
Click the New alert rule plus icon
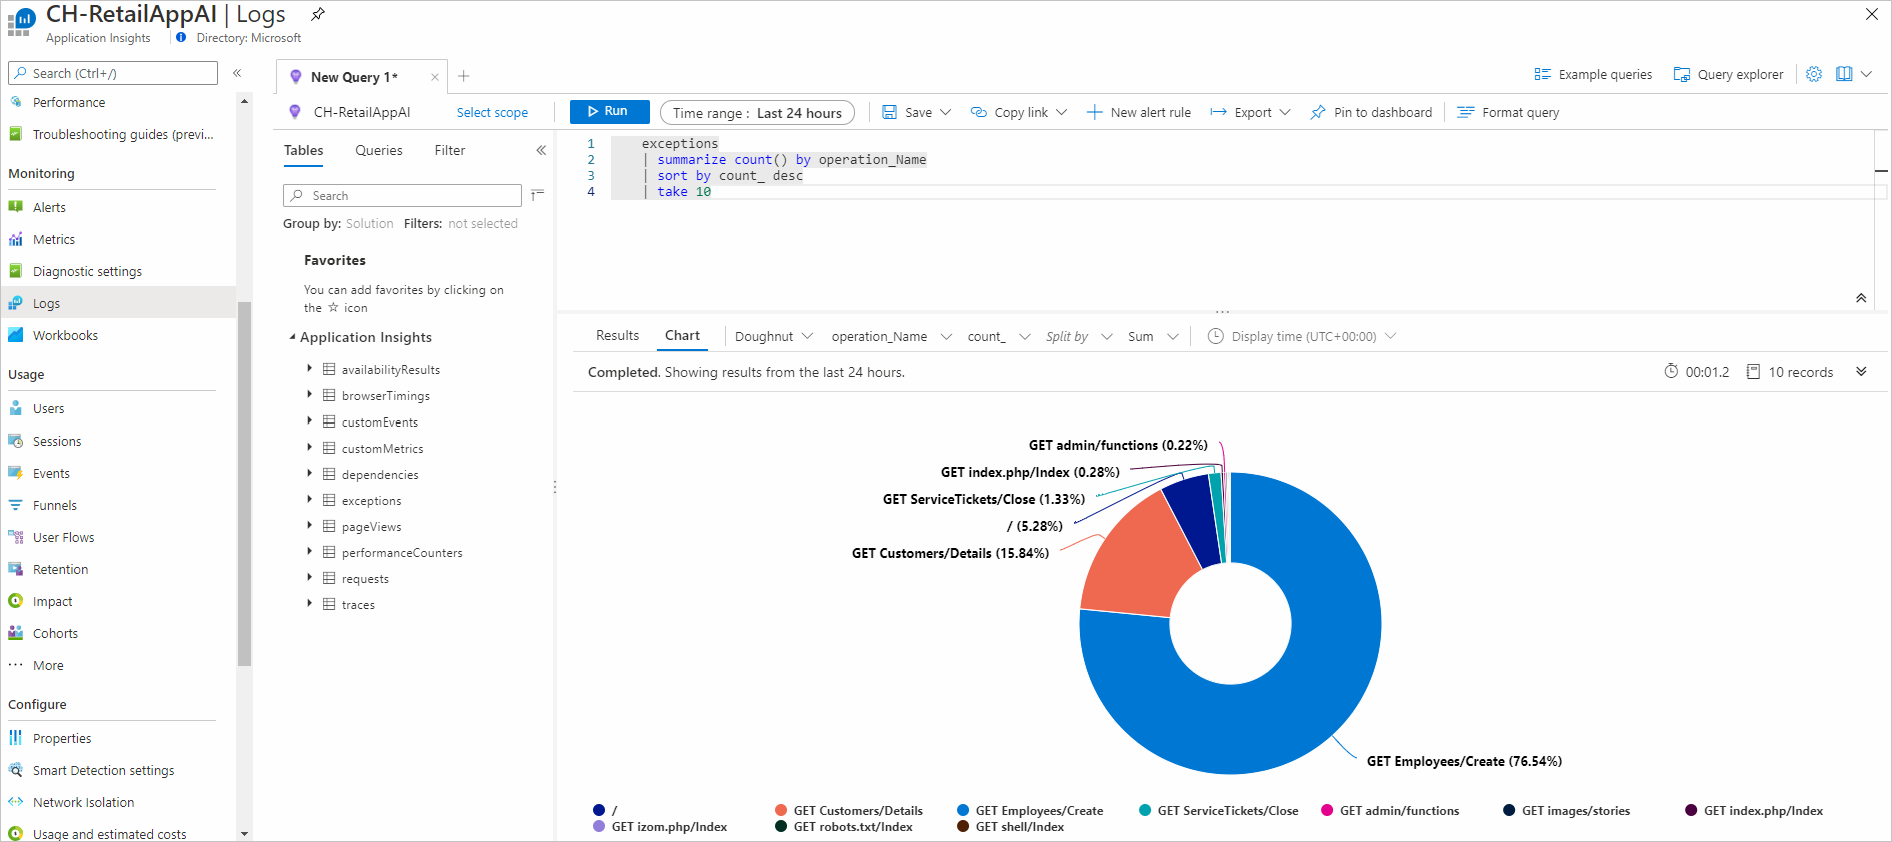pos(1095,112)
